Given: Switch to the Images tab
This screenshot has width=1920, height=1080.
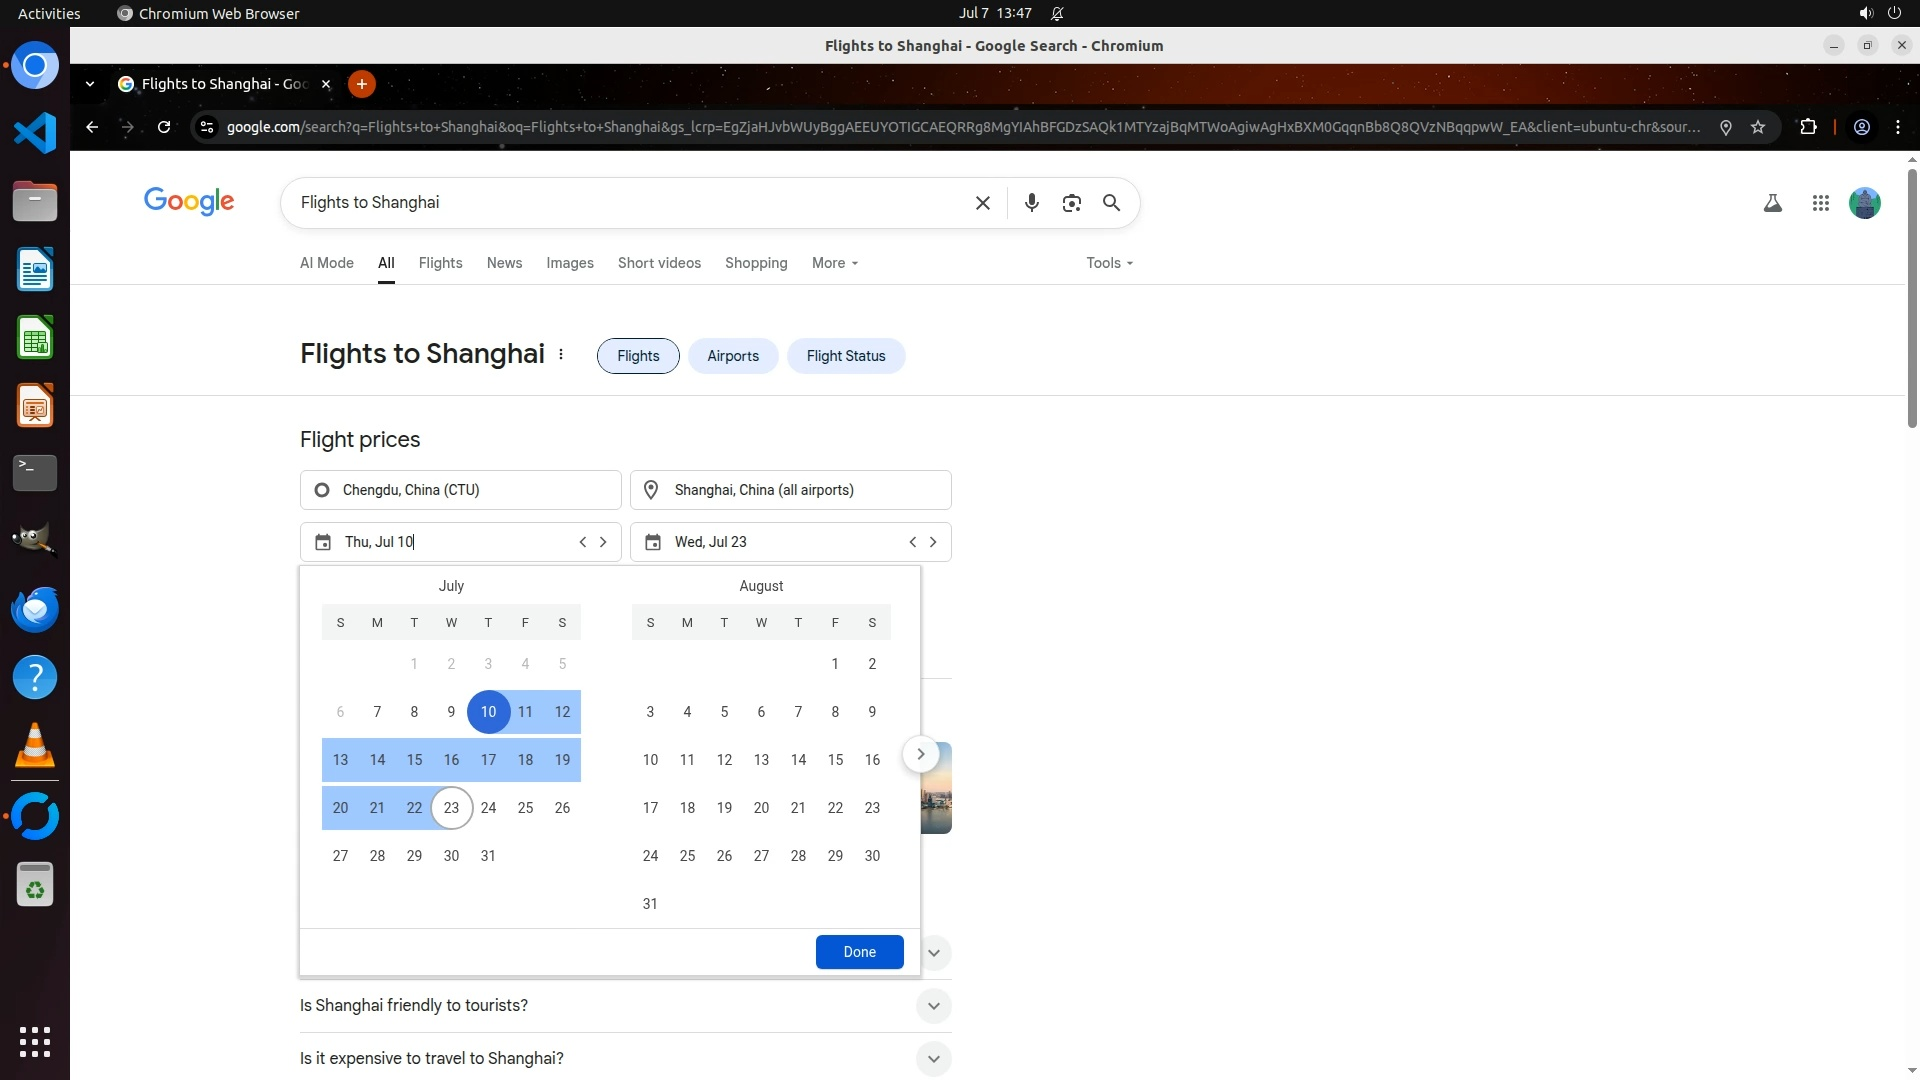Looking at the screenshot, I should click(569, 263).
